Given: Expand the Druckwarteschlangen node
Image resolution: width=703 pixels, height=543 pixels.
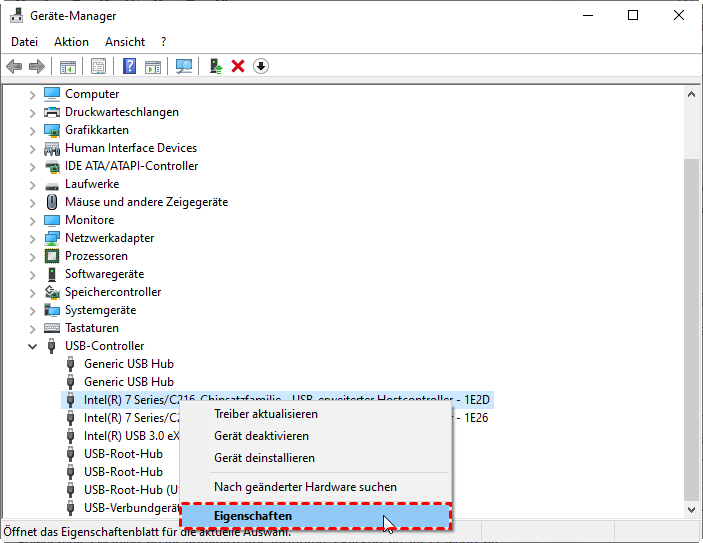Looking at the screenshot, I should [x=32, y=113].
